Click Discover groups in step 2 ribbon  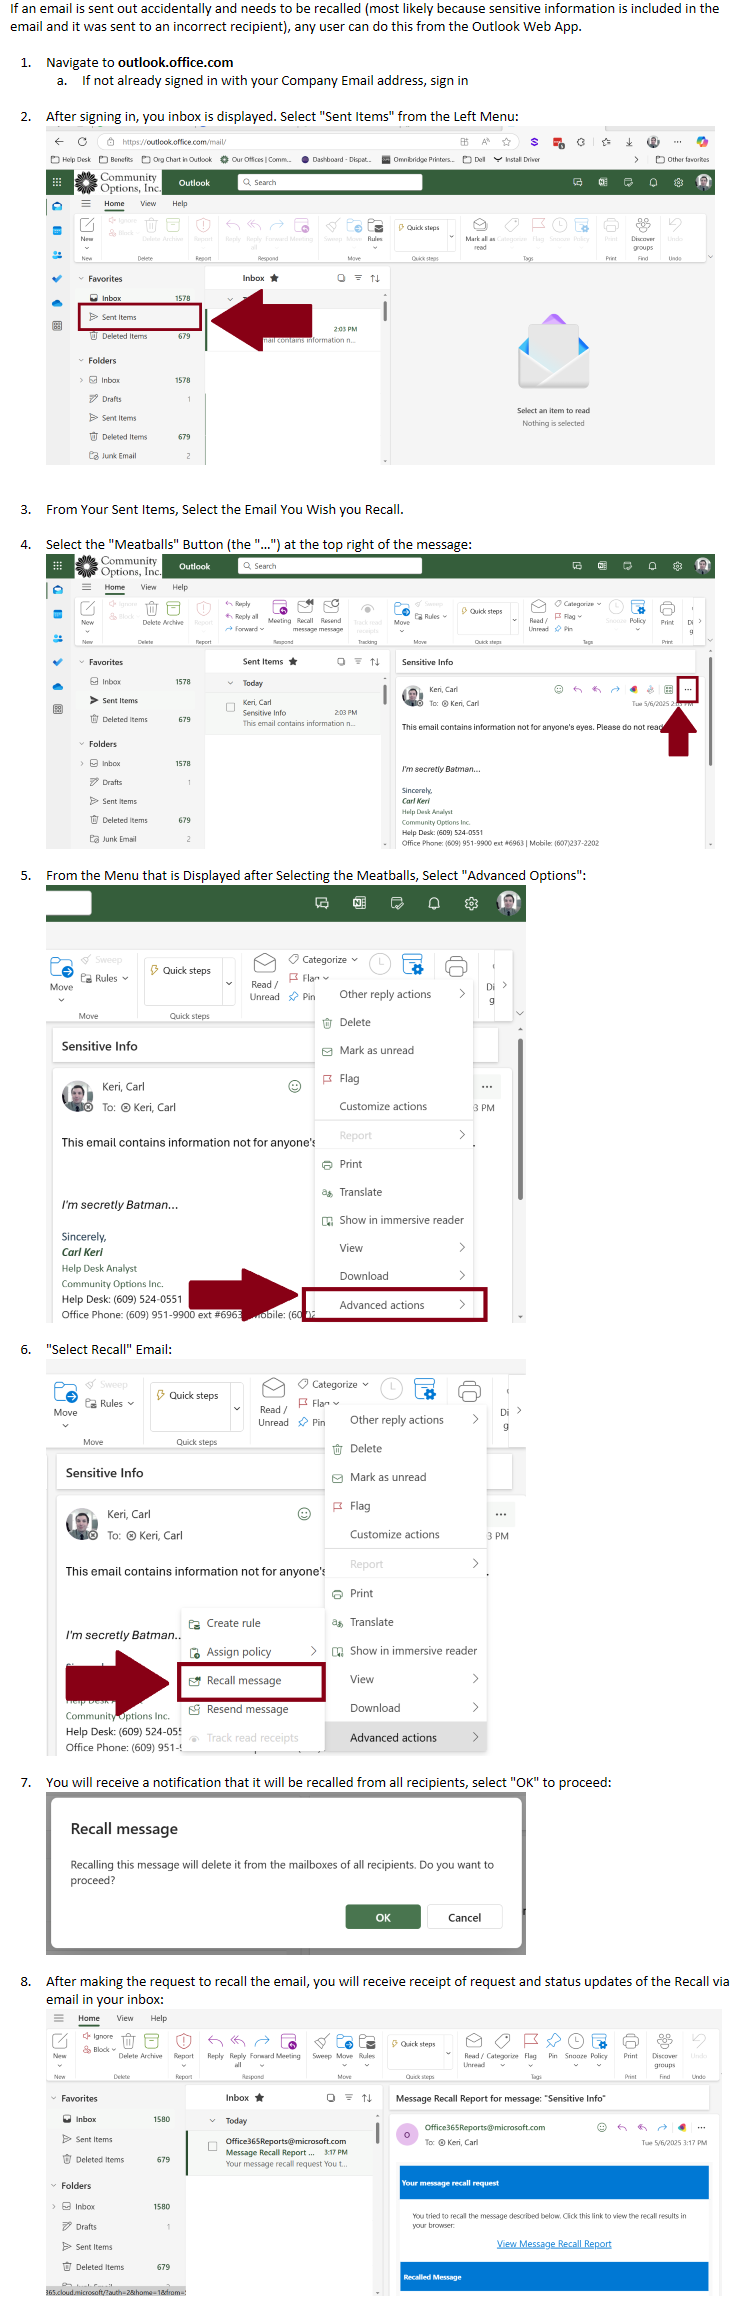coord(643,233)
